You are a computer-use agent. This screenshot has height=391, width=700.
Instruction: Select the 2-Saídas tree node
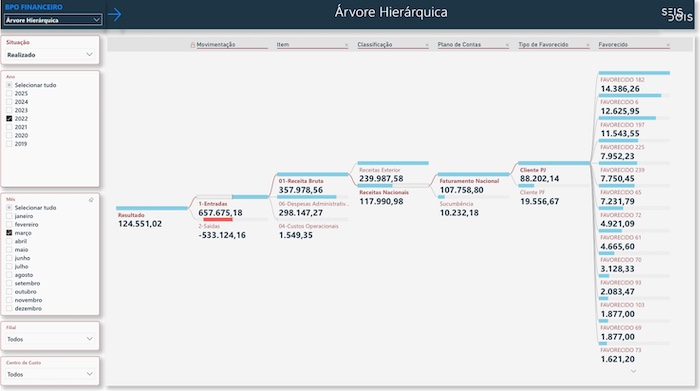[x=222, y=231]
